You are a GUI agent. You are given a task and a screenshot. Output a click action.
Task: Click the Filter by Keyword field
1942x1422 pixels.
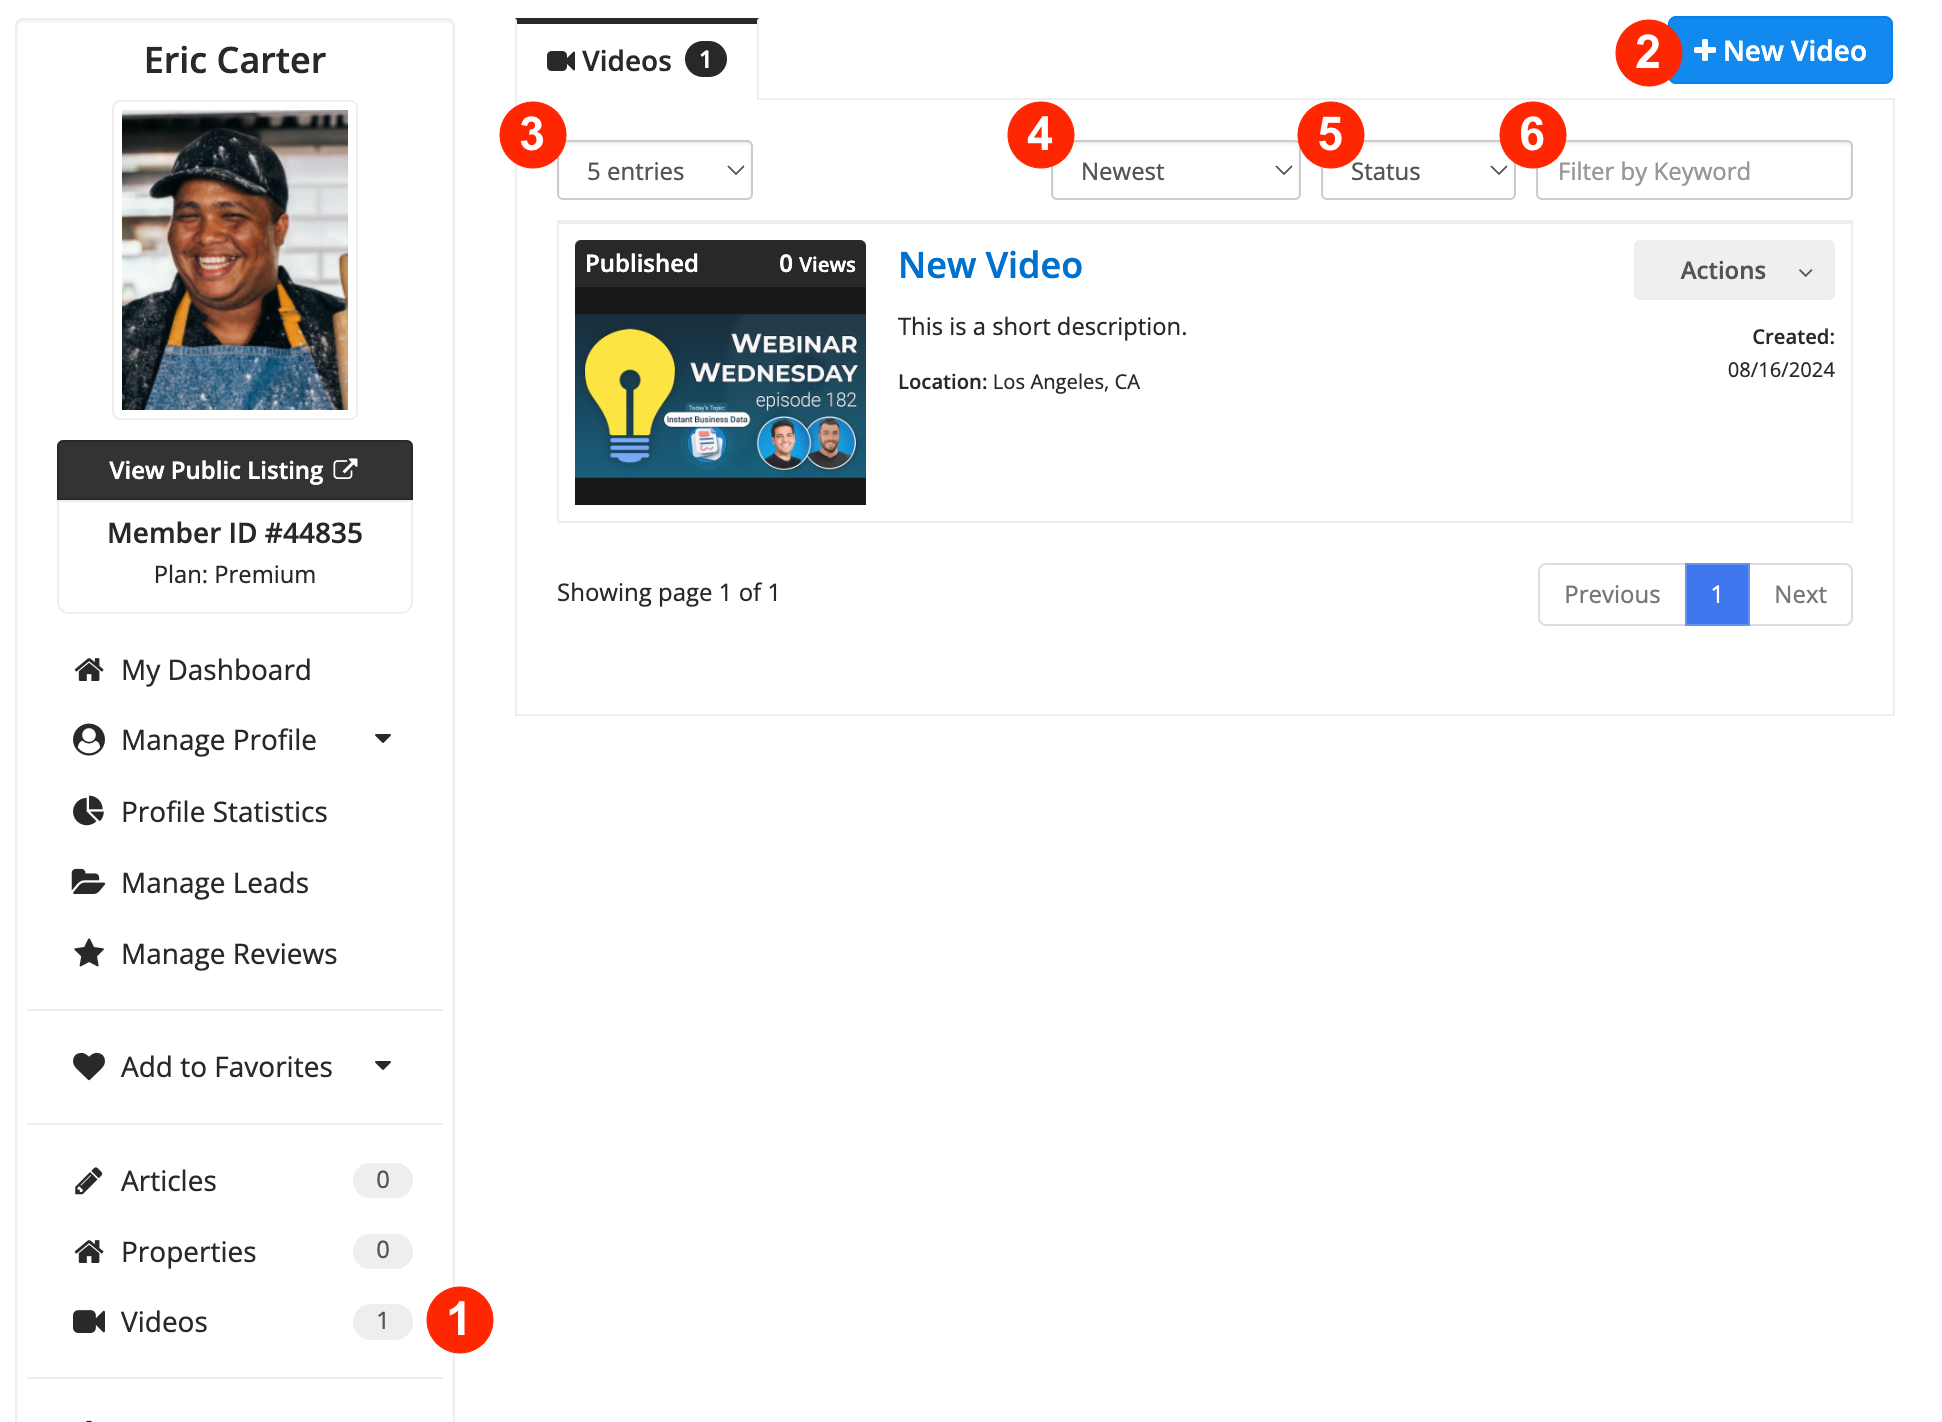(1694, 171)
